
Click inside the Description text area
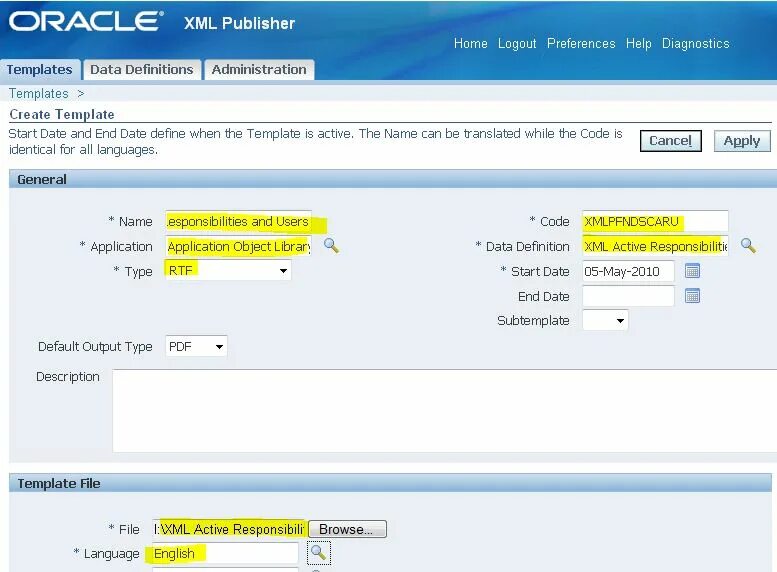(x=444, y=410)
